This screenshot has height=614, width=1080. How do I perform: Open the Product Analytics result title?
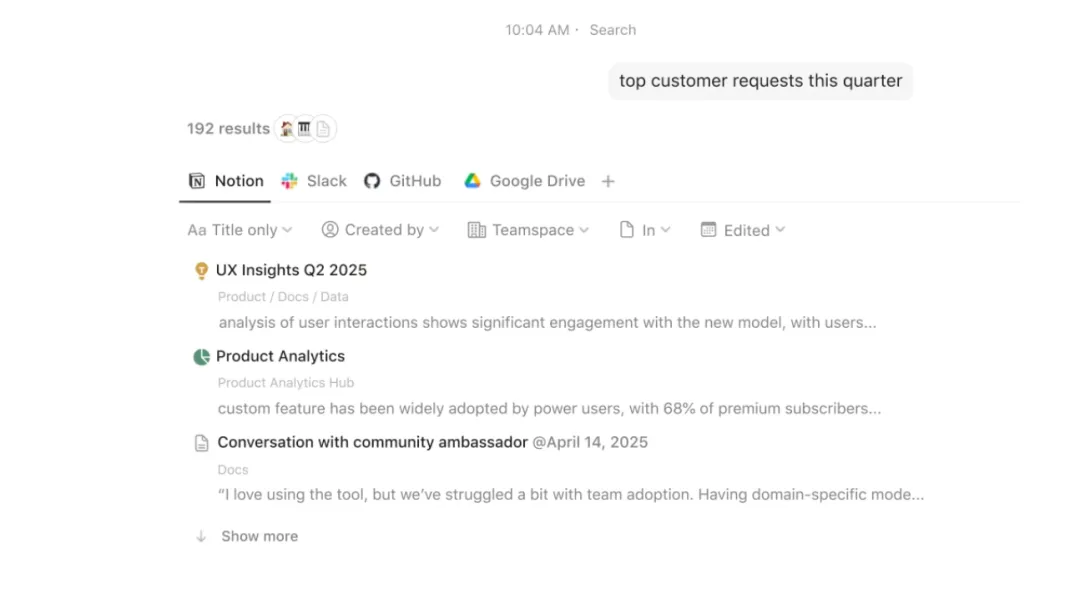280,356
